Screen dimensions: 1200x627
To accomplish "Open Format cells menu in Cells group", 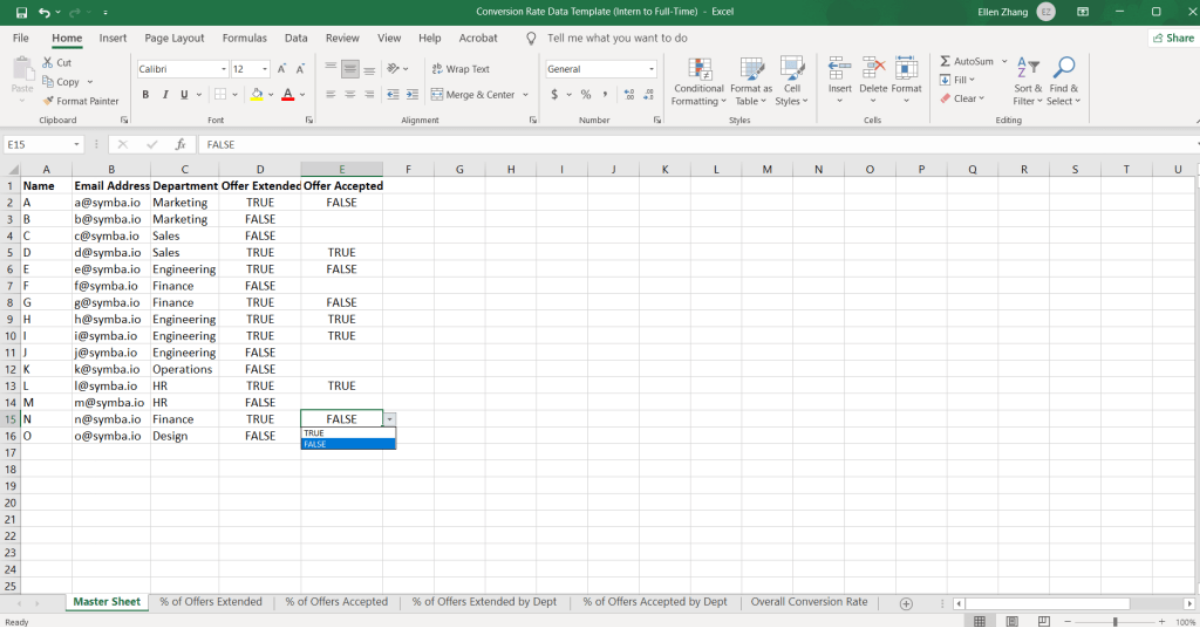I will click(906, 80).
